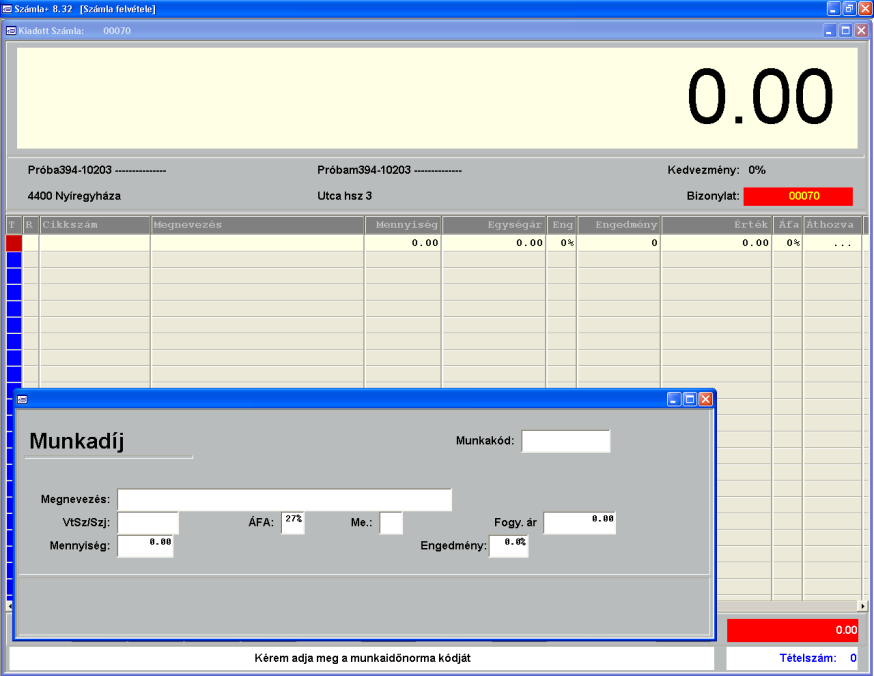Click the red Bizonylat 00070 field
Image resolution: width=874 pixels, height=676 pixels.
point(798,196)
